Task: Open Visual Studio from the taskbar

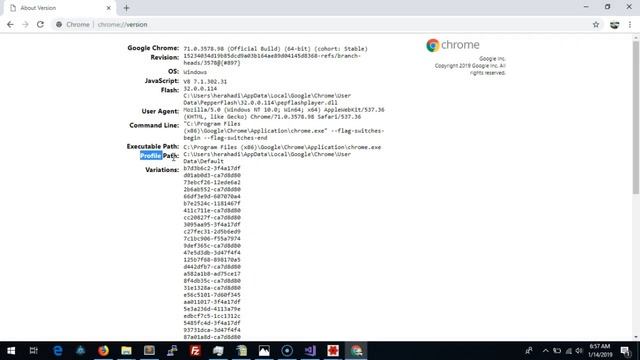Action: pyautogui.click(x=310, y=351)
